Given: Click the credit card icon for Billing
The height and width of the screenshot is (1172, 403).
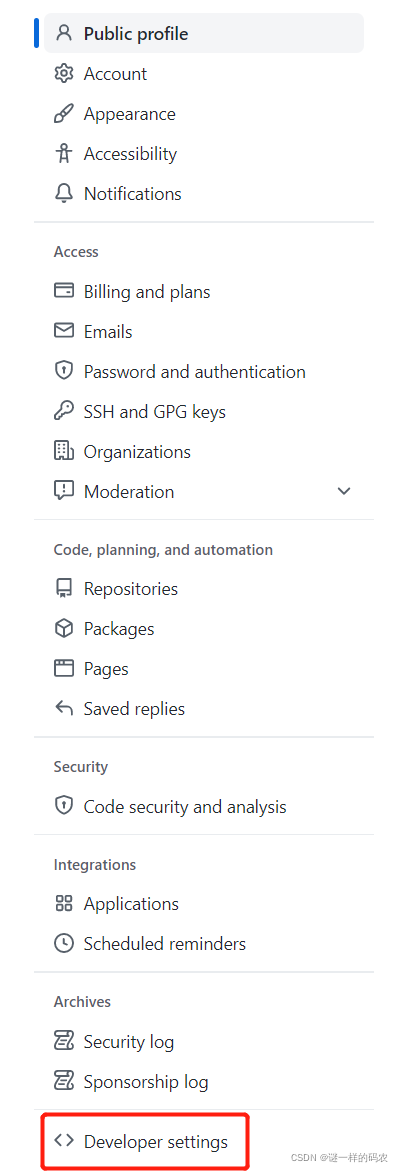Looking at the screenshot, I should pos(64,291).
